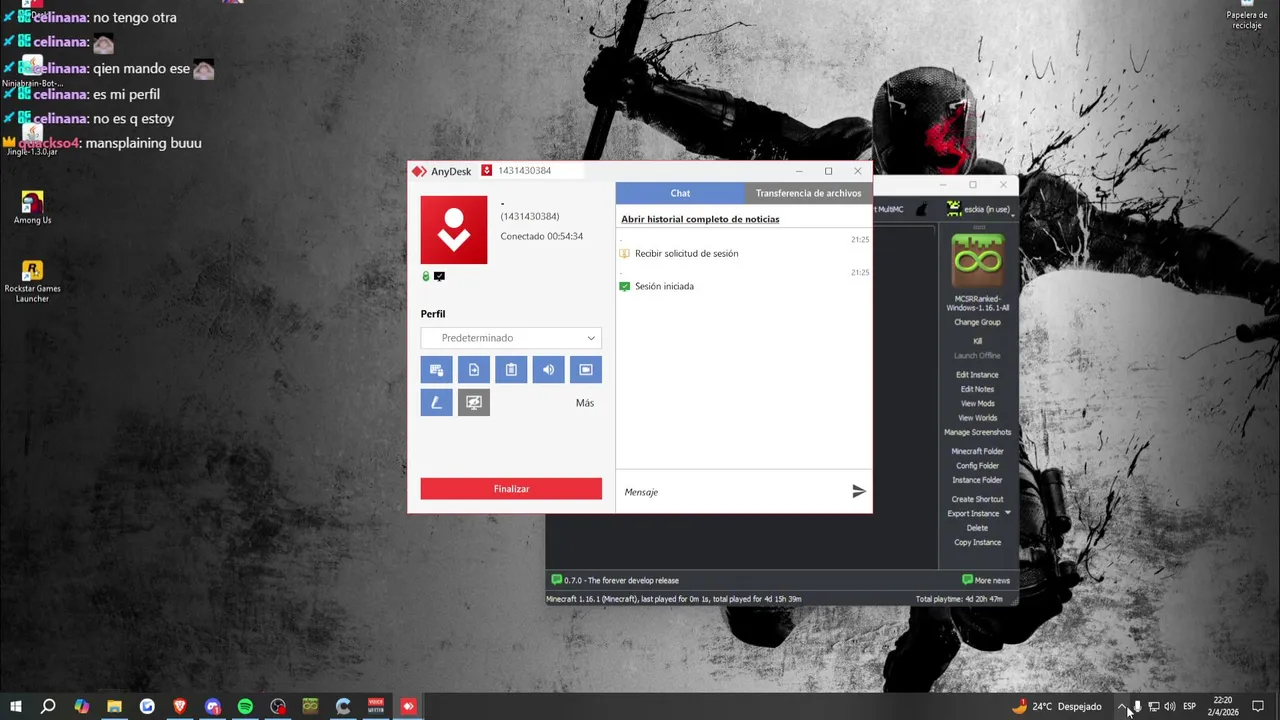Expand Export Instance dropdown arrow in MultiMC
This screenshot has height=720, width=1280.
(x=1007, y=514)
